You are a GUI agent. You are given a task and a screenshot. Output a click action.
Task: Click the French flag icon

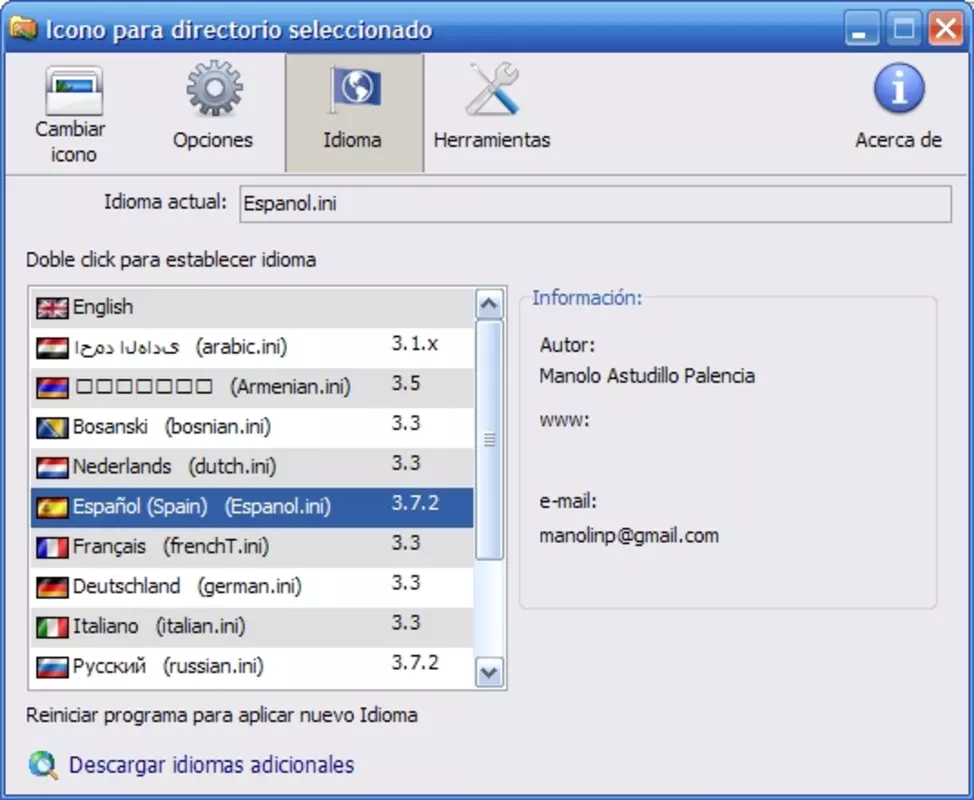click(x=52, y=547)
